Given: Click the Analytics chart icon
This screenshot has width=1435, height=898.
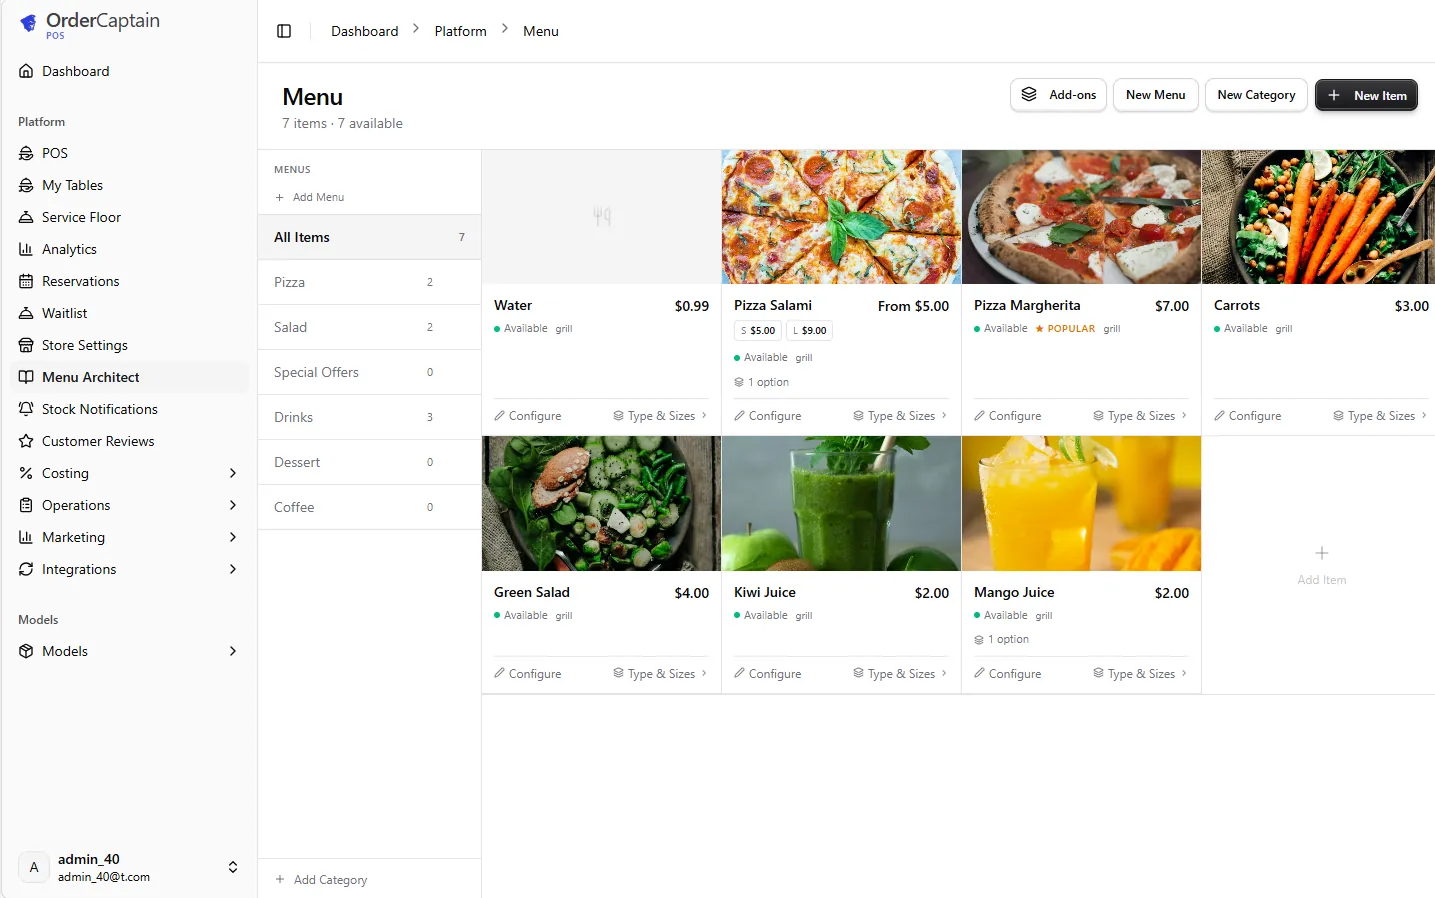Looking at the screenshot, I should [x=26, y=249].
